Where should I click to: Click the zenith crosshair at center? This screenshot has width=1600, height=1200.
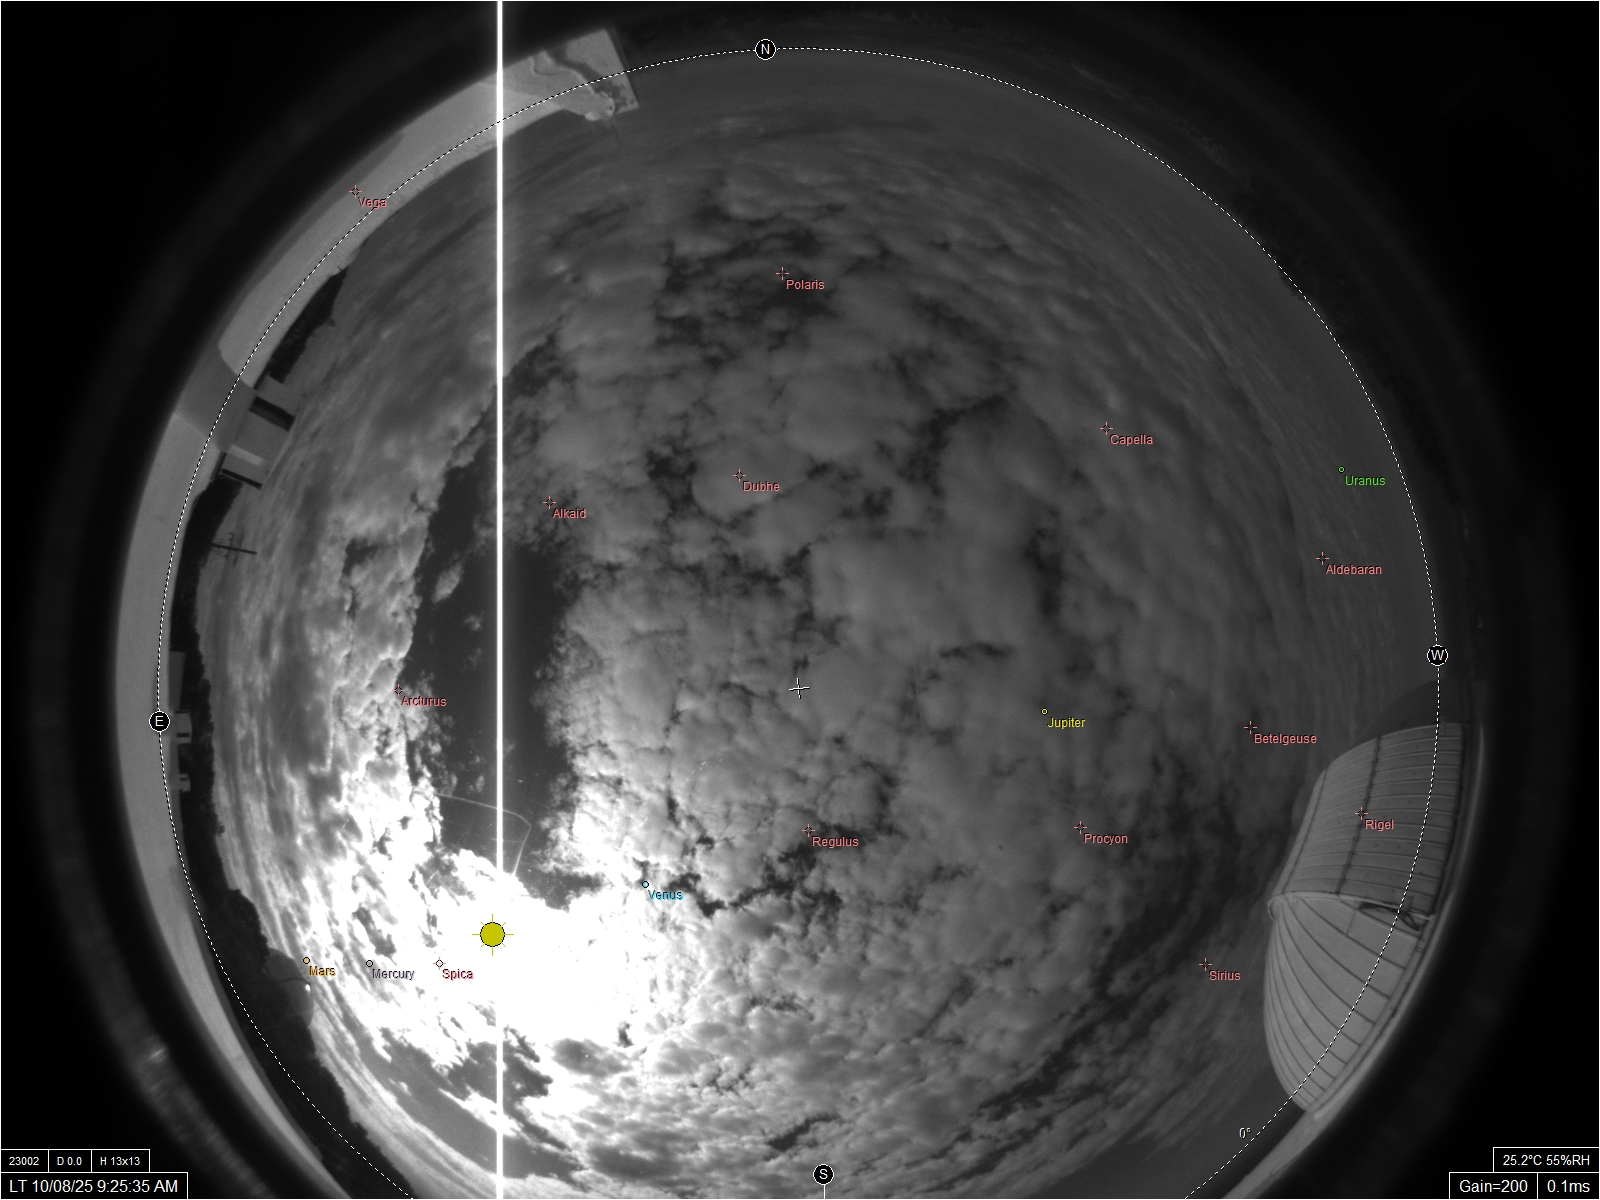(x=799, y=688)
